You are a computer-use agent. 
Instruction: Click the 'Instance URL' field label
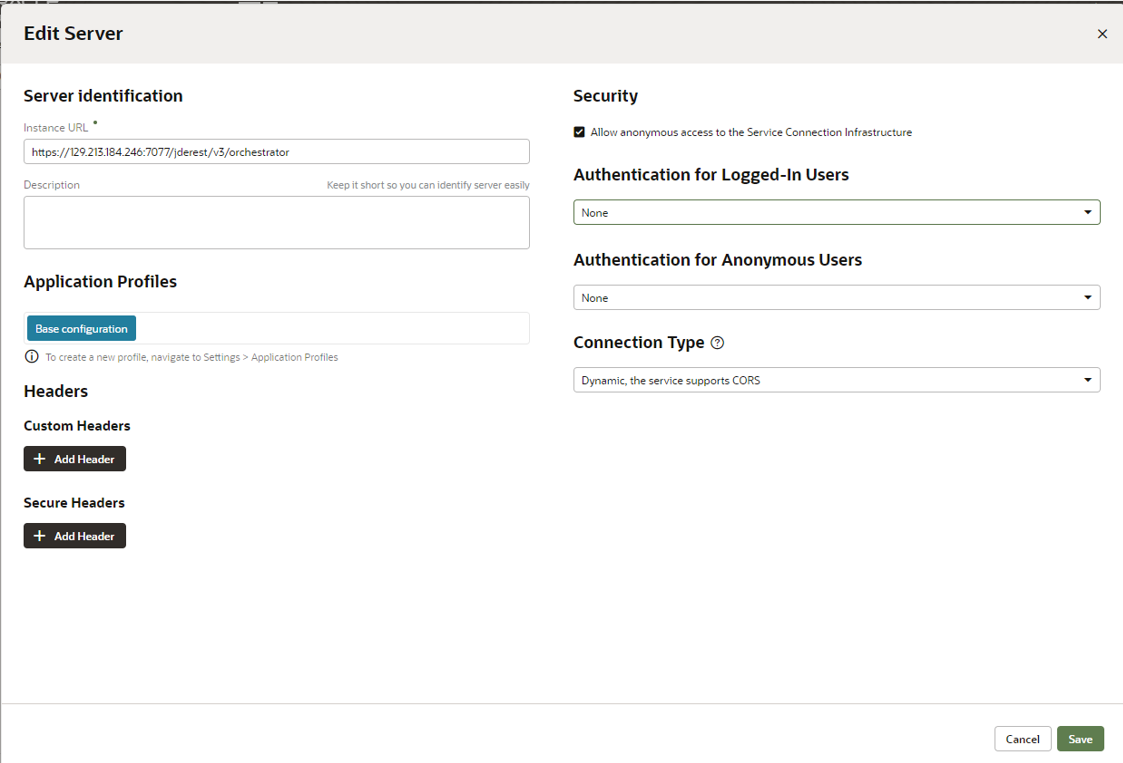(x=56, y=128)
